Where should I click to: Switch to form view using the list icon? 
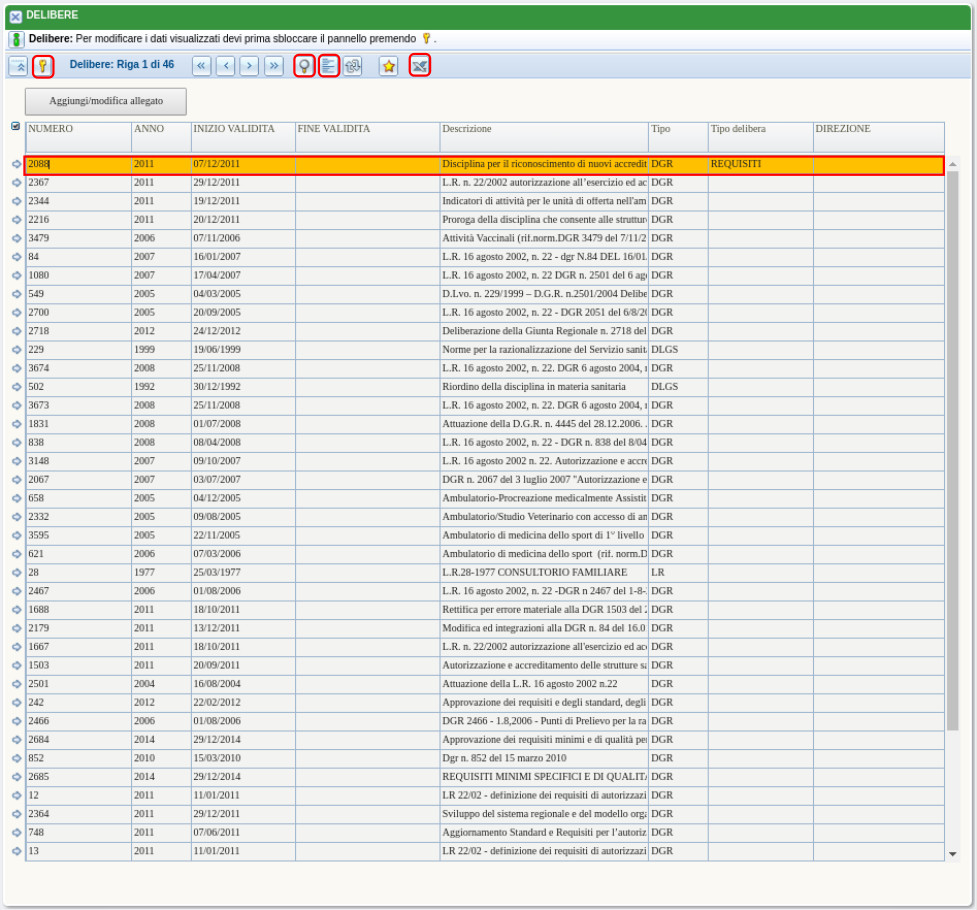click(329, 66)
